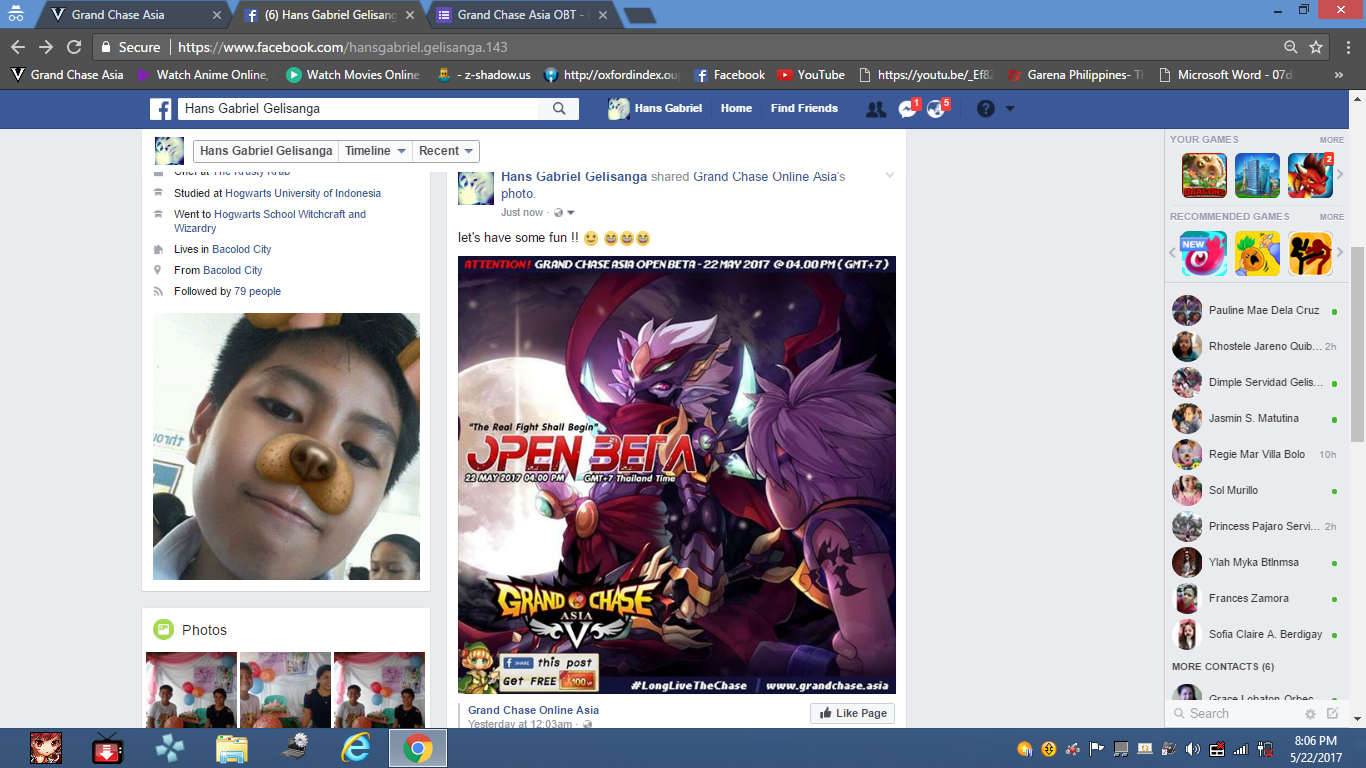1366x768 pixels.
Task: Click the browser Back arrow
Action: tap(18, 47)
